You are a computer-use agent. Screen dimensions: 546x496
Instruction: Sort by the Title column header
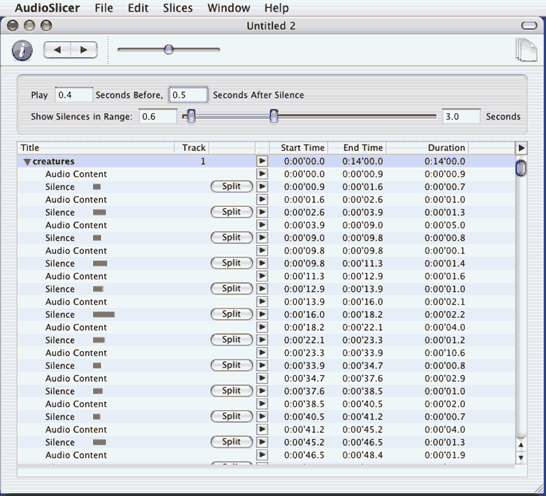(x=96, y=148)
